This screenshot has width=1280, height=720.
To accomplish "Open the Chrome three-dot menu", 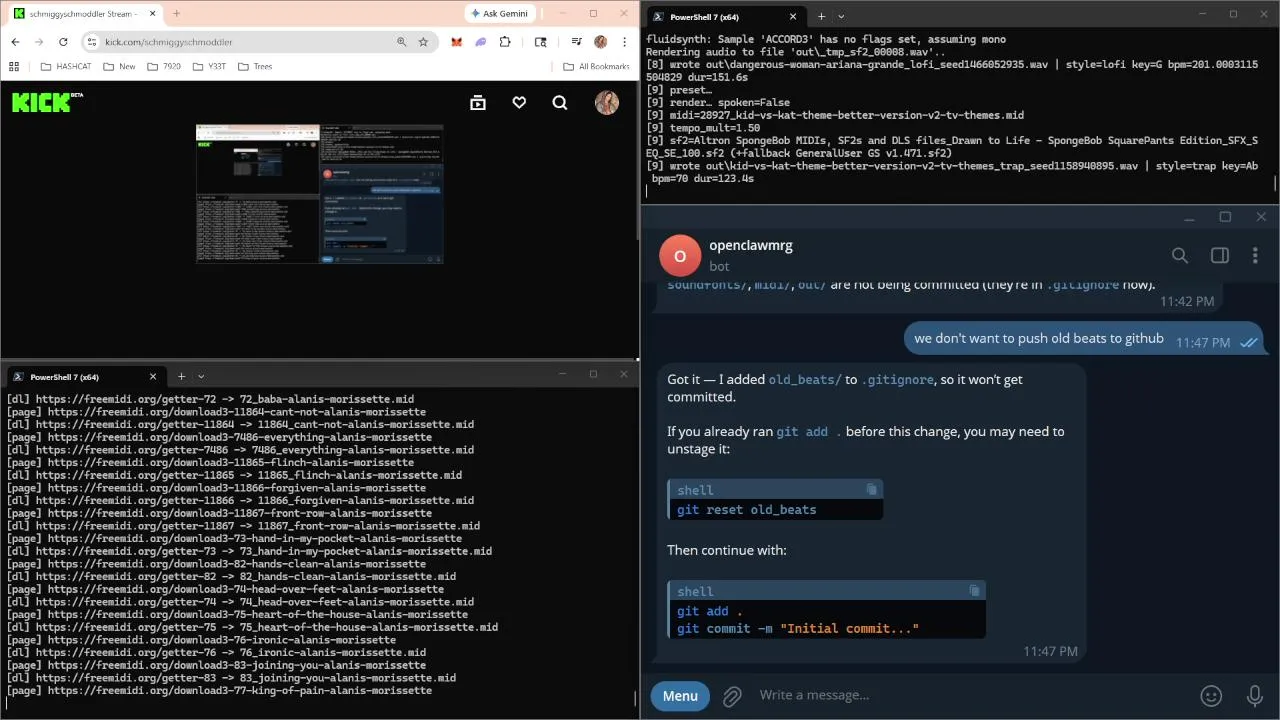I will (625, 42).
